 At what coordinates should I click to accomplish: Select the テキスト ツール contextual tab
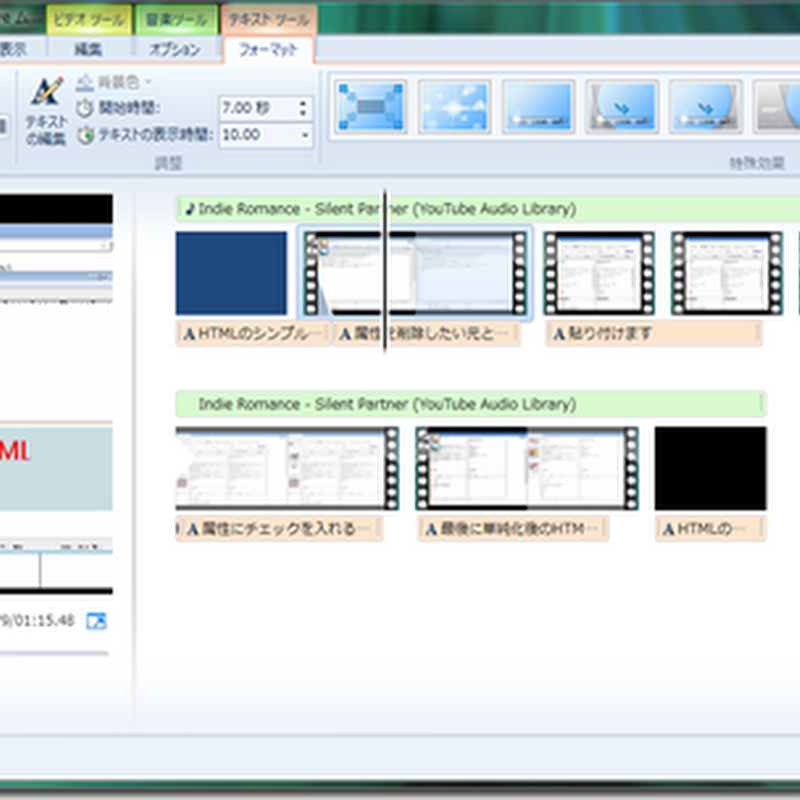[269, 20]
